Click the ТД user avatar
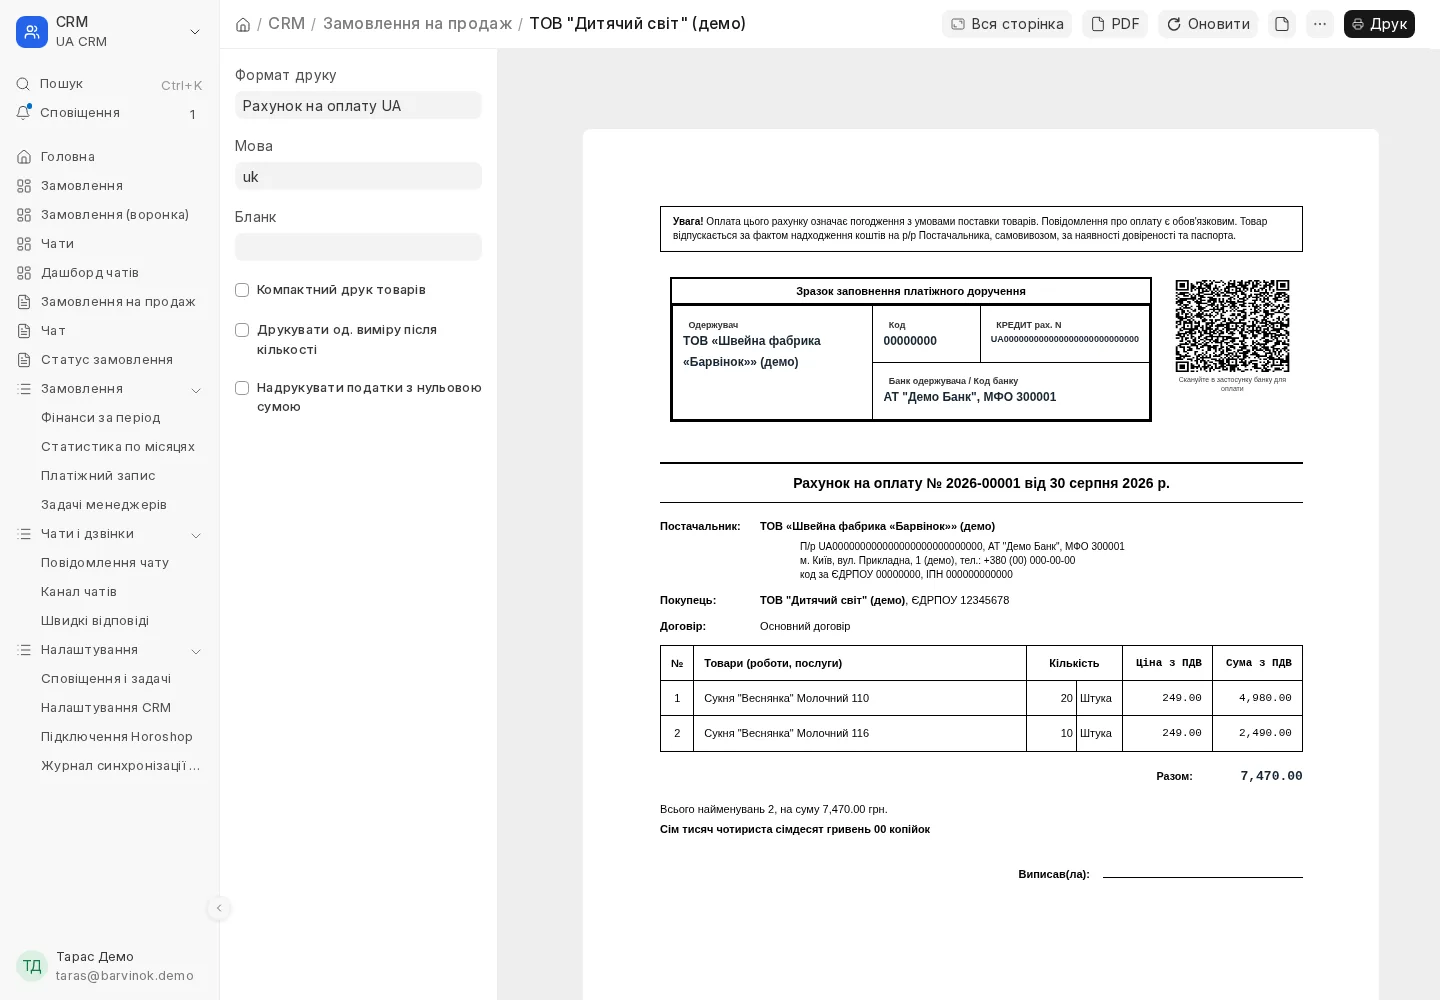The height and width of the screenshot is (1000, 1440). [32, 966]
